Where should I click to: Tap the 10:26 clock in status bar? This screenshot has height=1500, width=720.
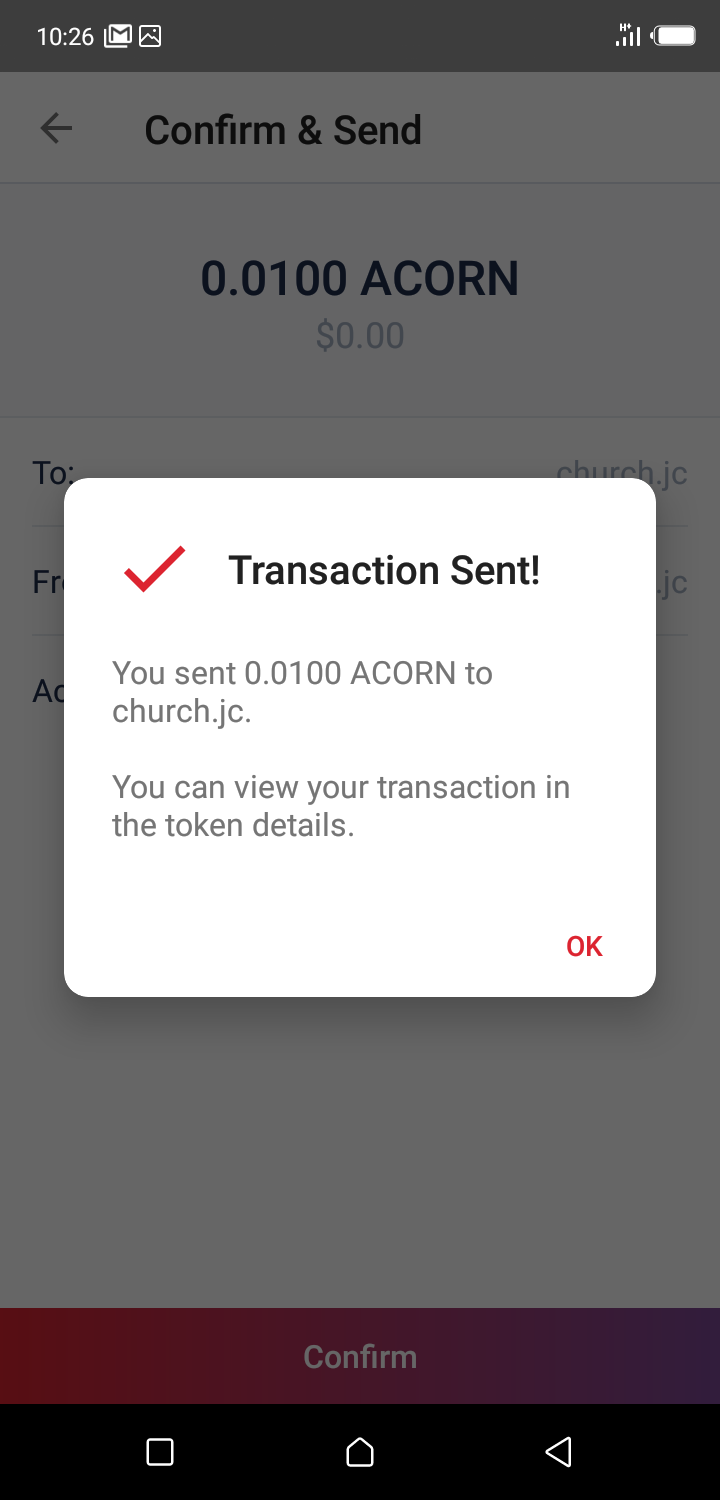65,37
